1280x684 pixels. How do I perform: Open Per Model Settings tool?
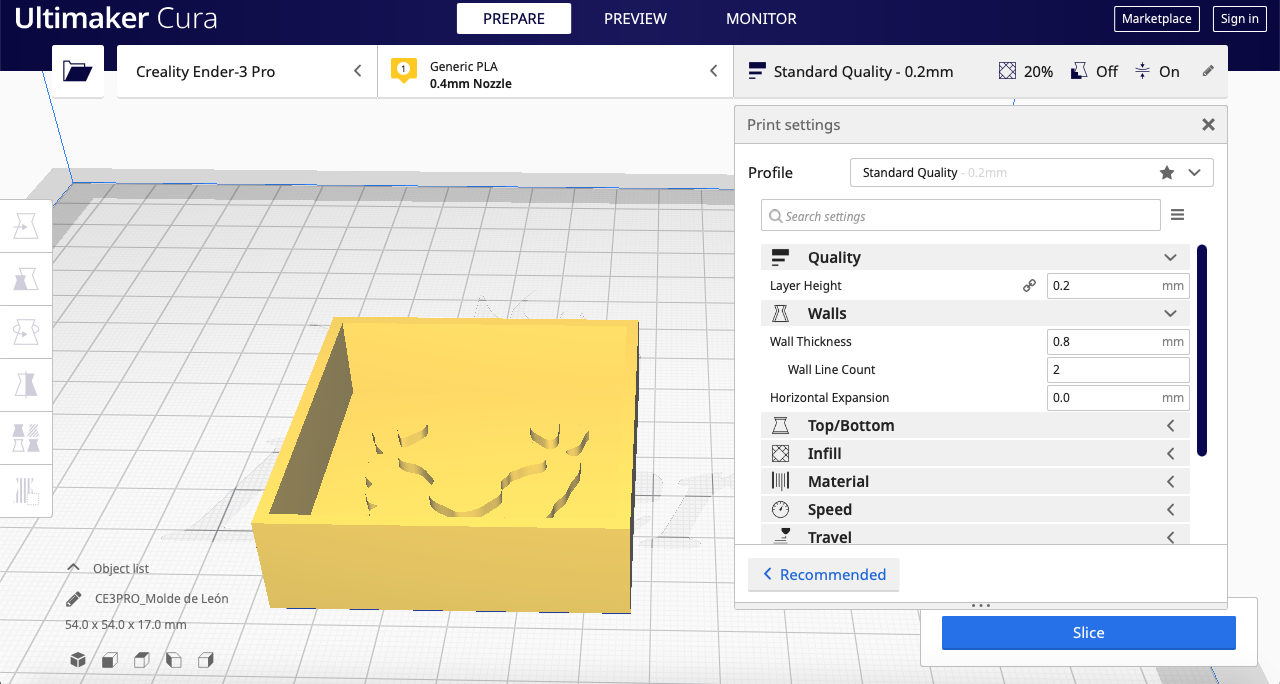pos(25,437)
